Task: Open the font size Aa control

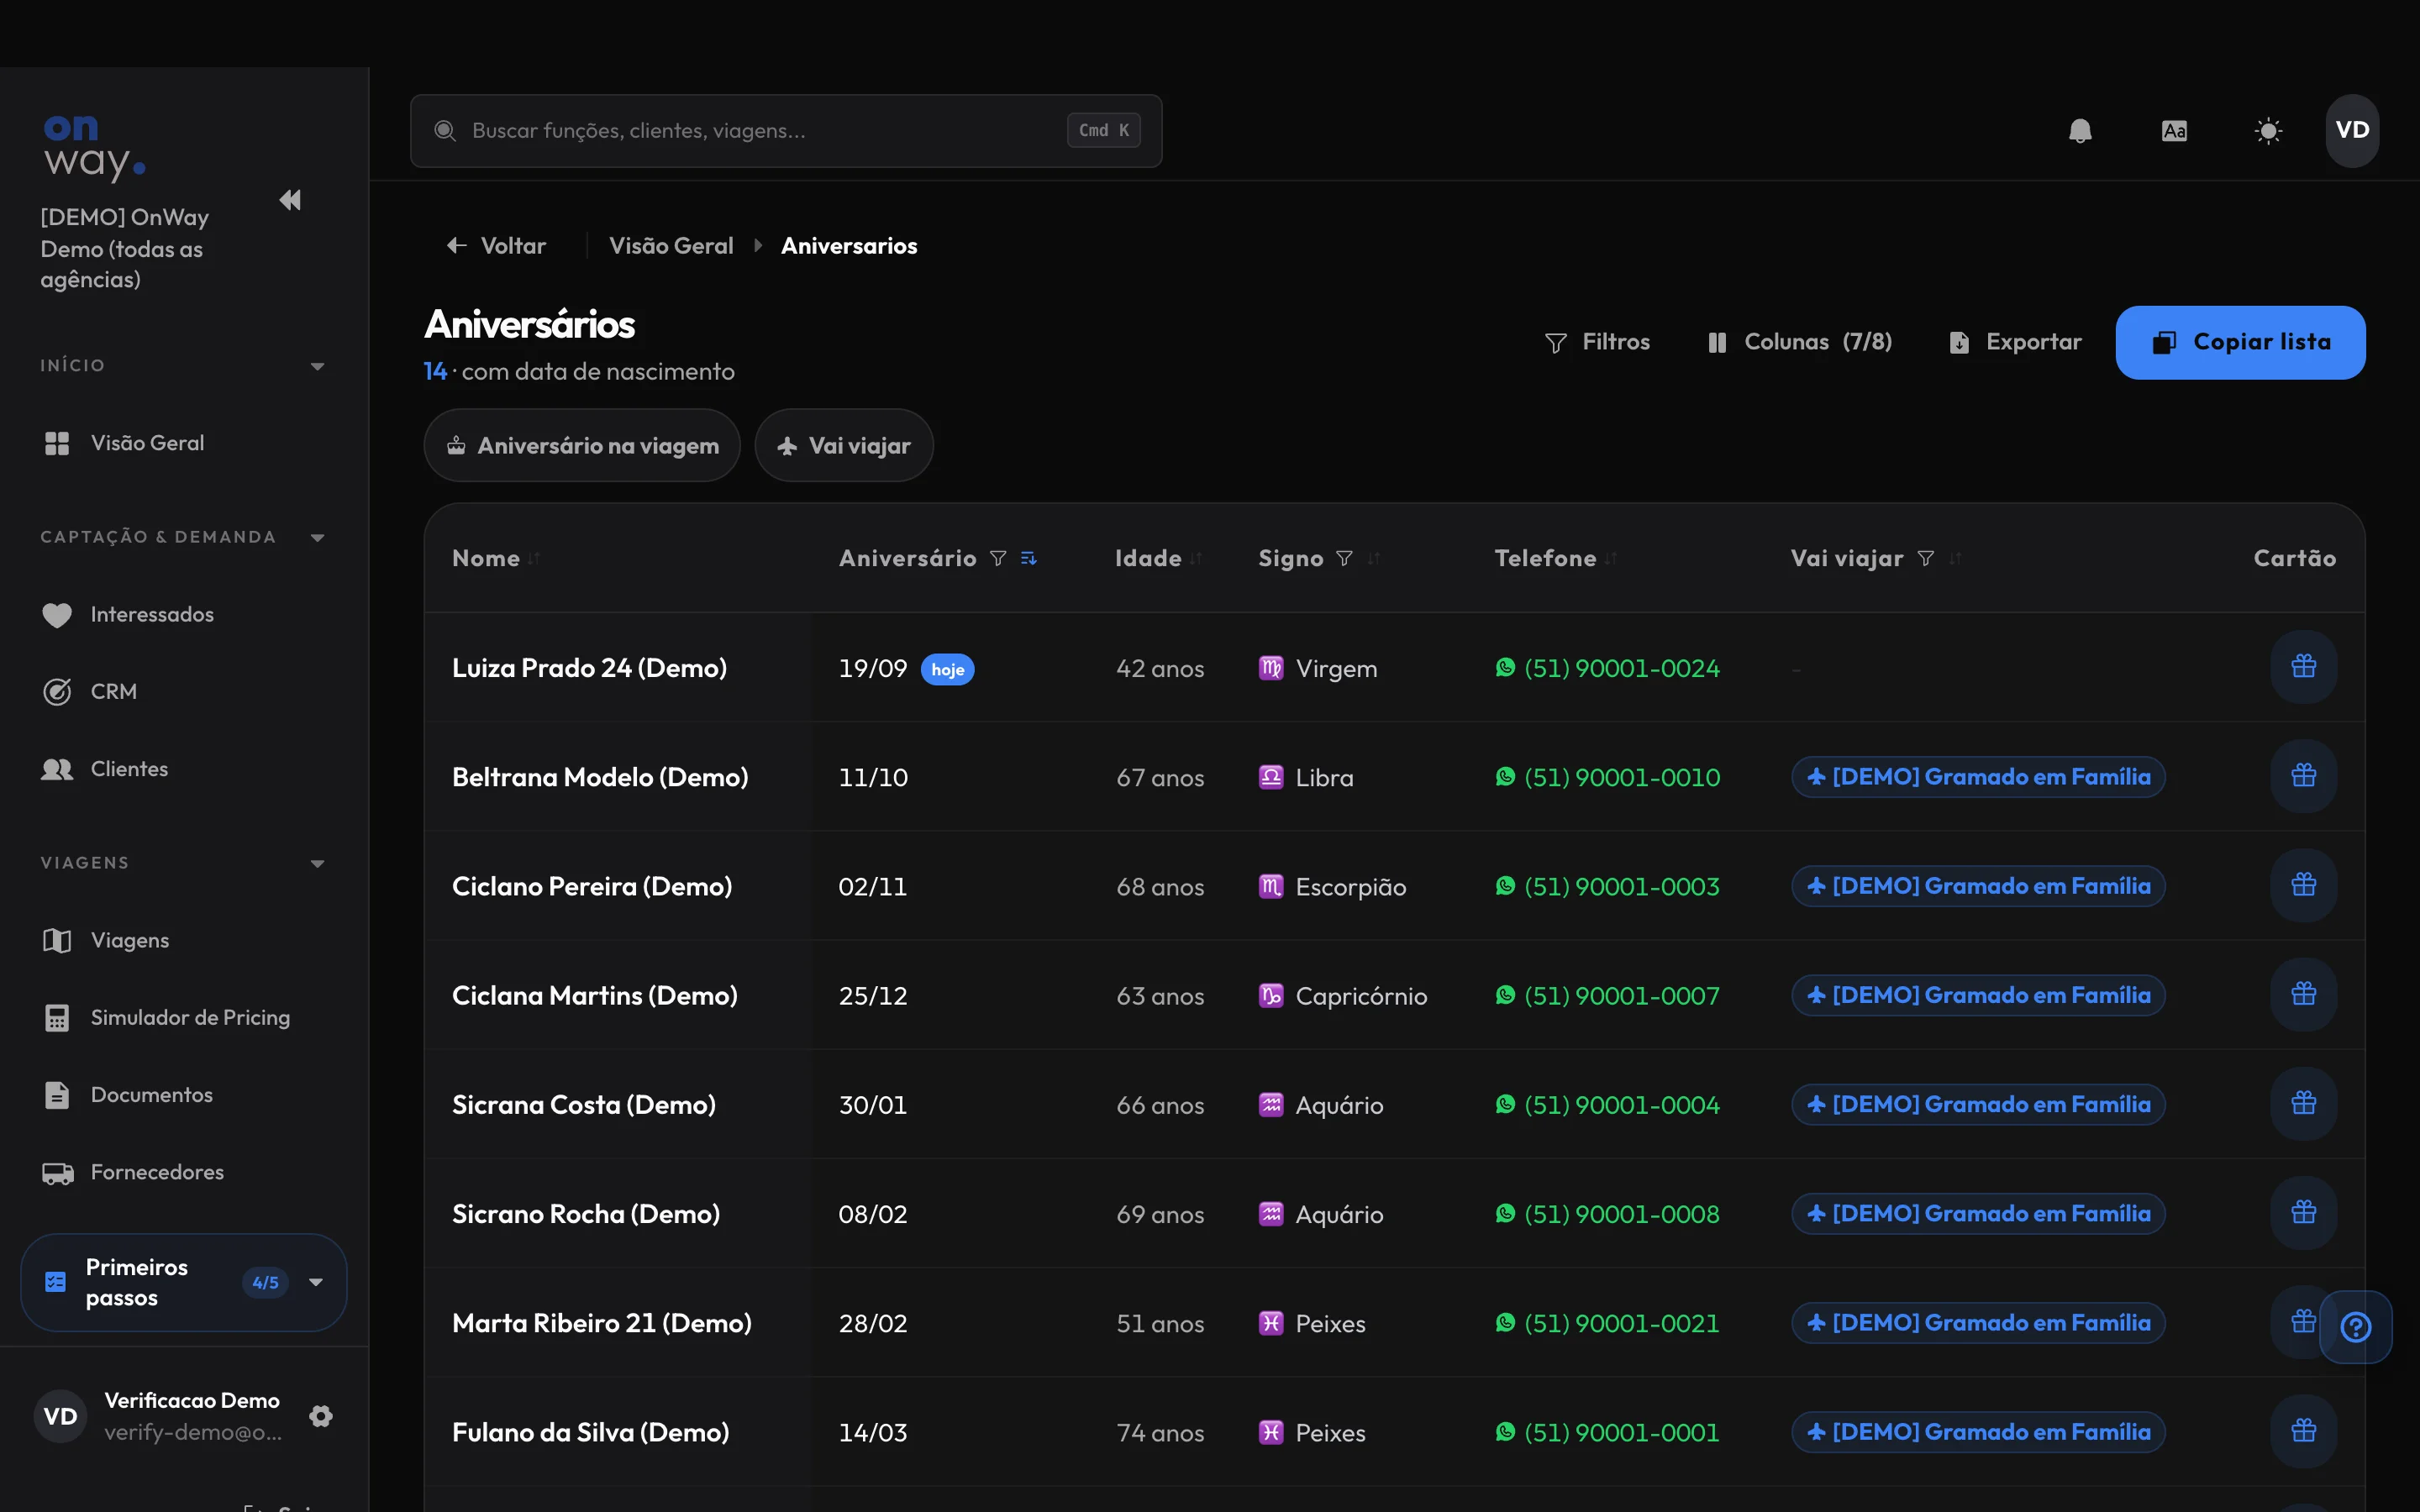Action: 2174,131
